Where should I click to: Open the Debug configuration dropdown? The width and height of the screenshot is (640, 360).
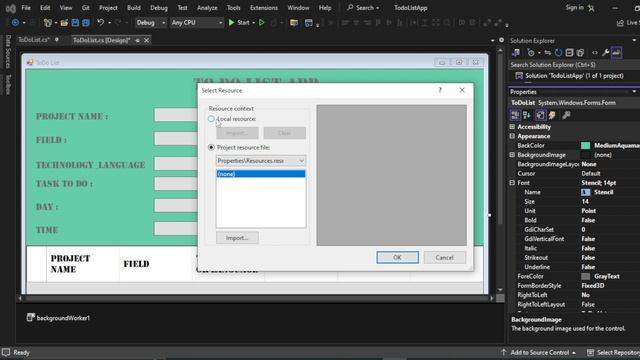[151, 23]
